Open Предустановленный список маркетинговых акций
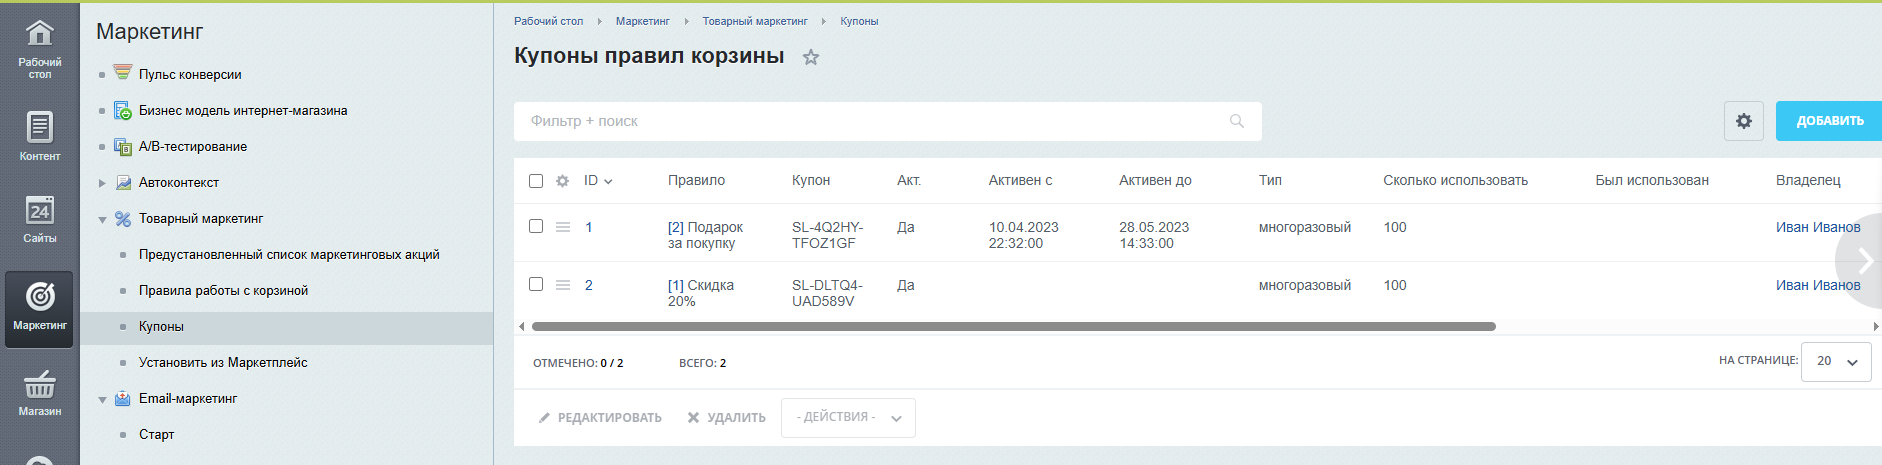This screenshot has width=1882, height=465. pyautogui.click(x=289, y=254)
